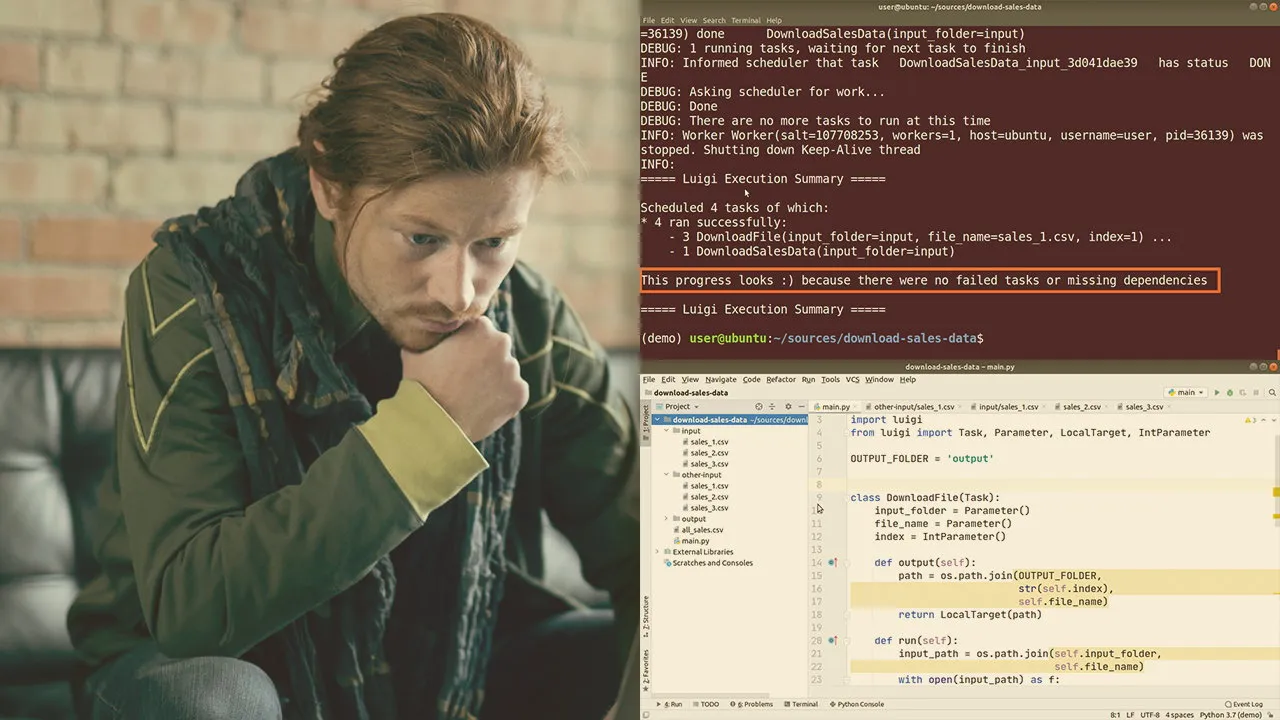Show the Problems tool window
This screenshot has height=720, width=1280.
coord(750,704)
